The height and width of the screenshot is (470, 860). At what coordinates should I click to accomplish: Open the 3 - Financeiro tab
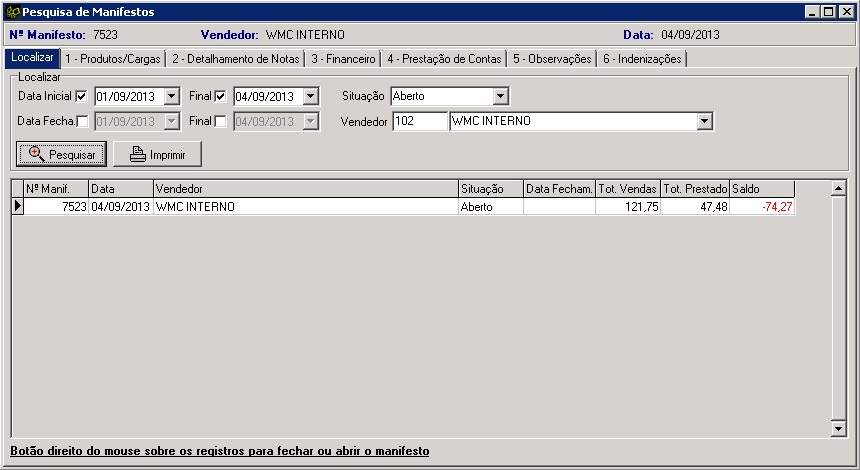click(x=343, y=59)
